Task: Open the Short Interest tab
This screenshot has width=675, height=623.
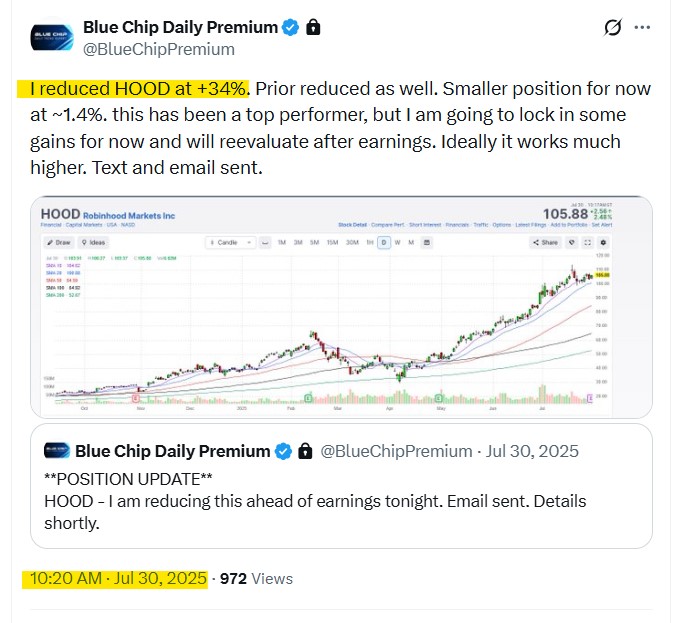Action: (433, 226)
